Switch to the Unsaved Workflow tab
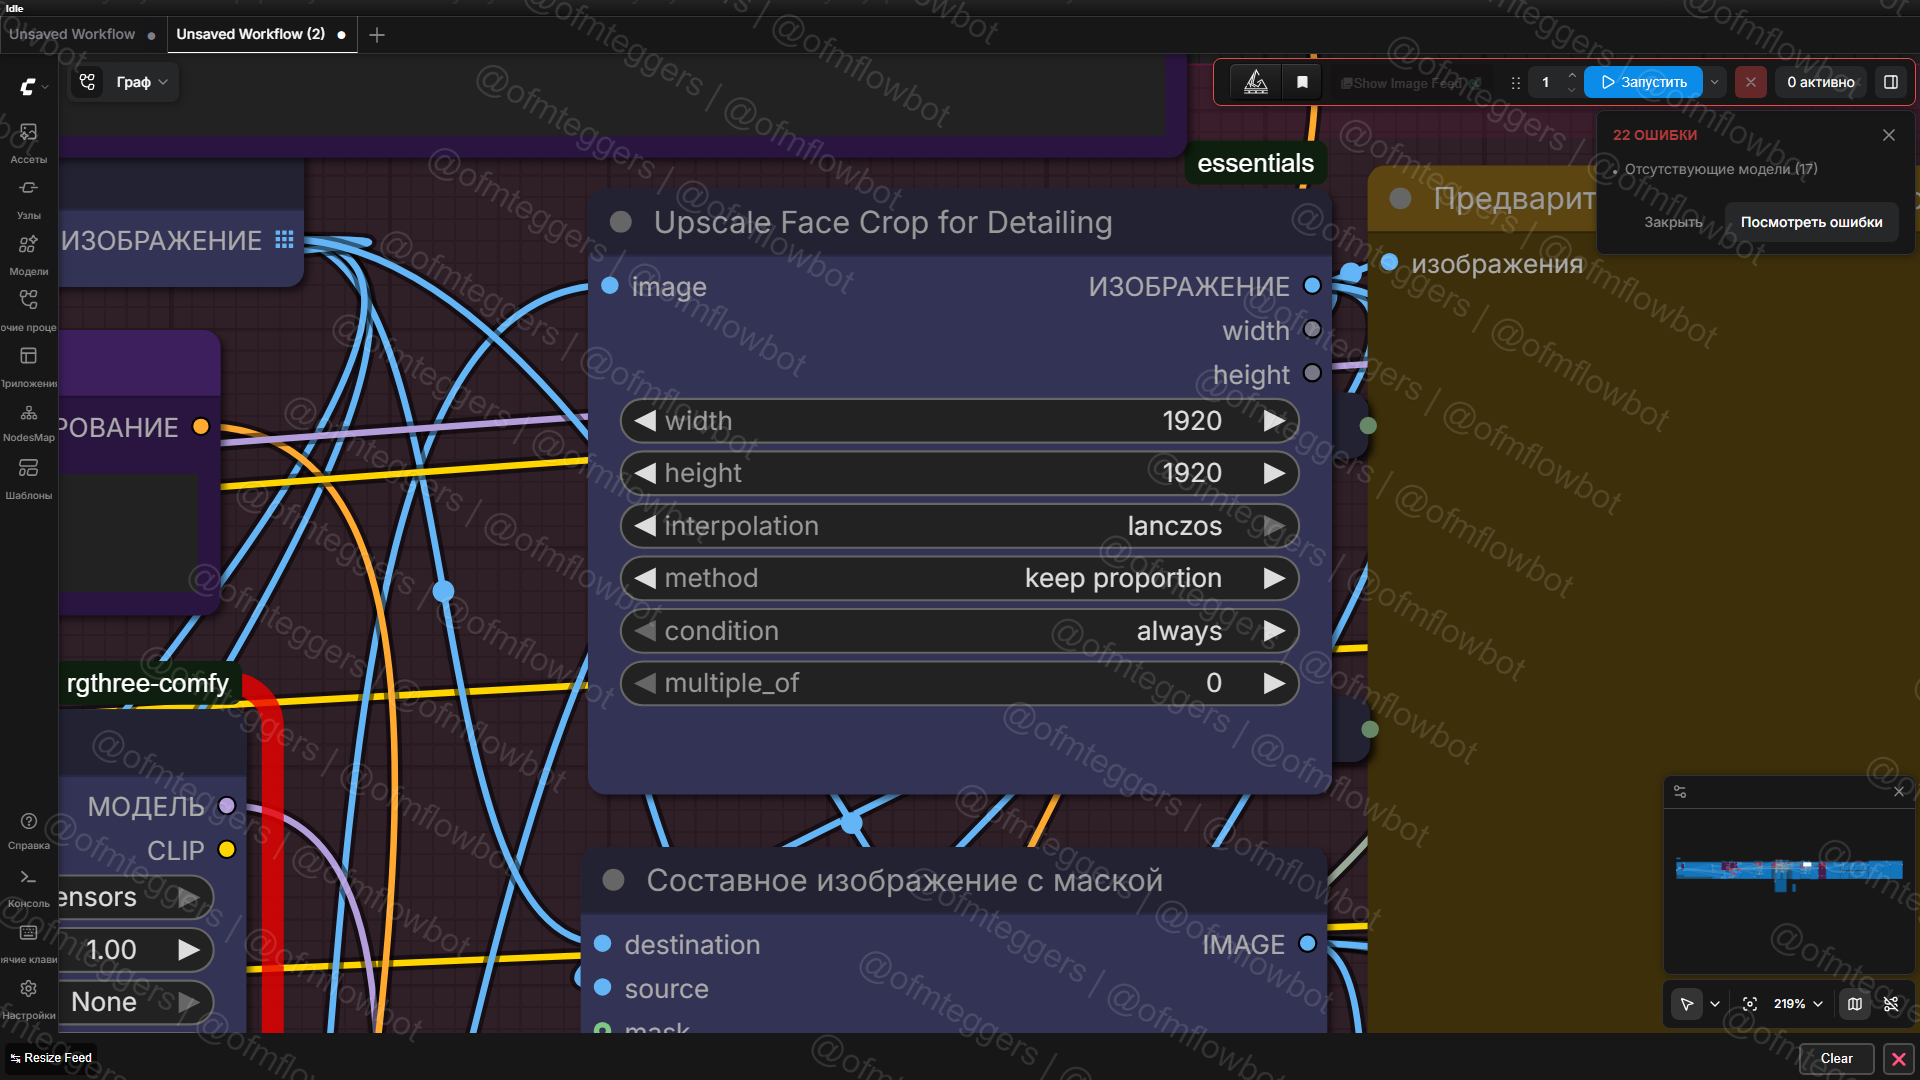 pos(72,34)
